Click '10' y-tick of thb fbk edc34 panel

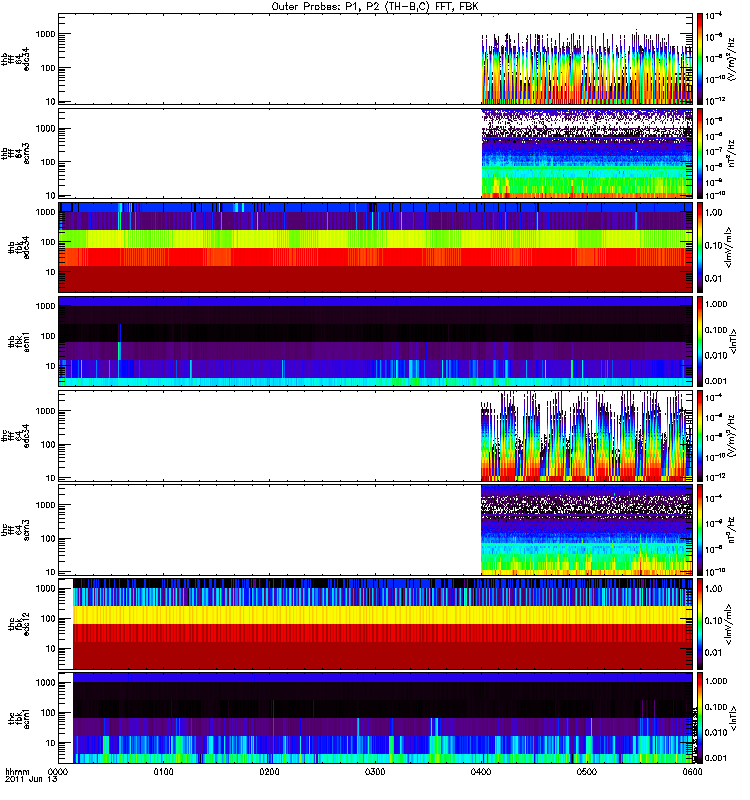[x=51, y=272]
